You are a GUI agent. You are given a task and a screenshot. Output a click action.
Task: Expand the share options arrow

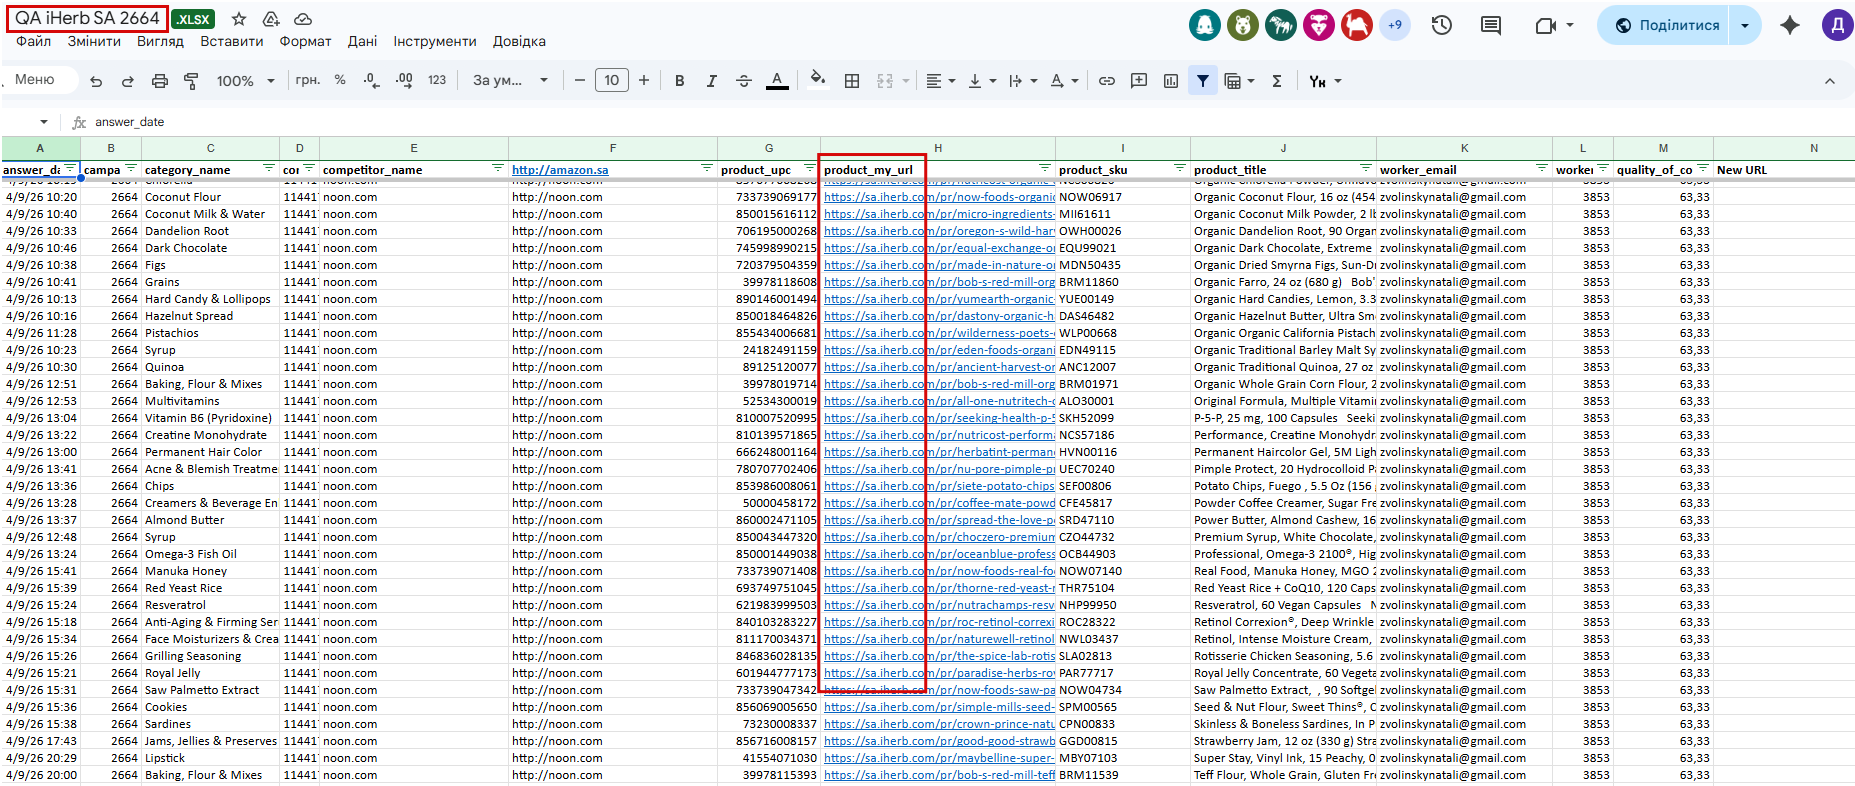coord(1745,25)
